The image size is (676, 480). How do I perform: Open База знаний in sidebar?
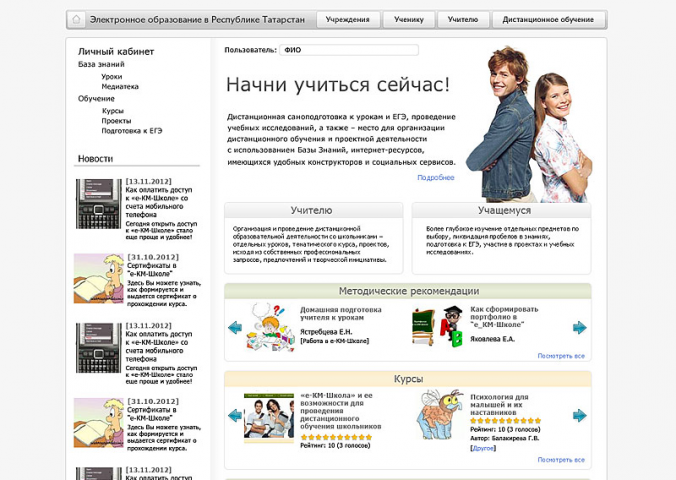click(101, 64)
